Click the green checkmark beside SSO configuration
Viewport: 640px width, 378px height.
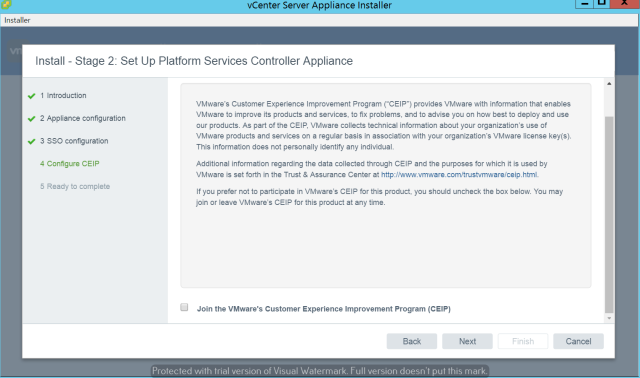pos(31,141)
